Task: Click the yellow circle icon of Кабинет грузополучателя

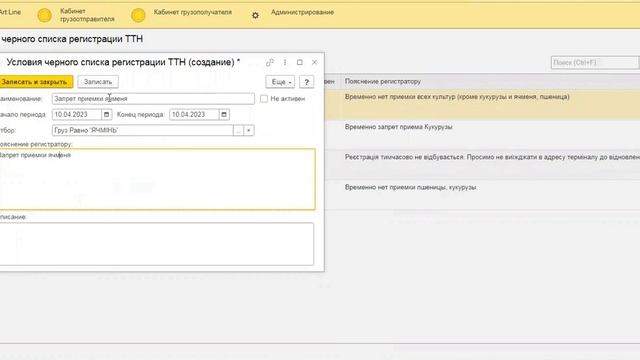Action: tap(138, 16)
